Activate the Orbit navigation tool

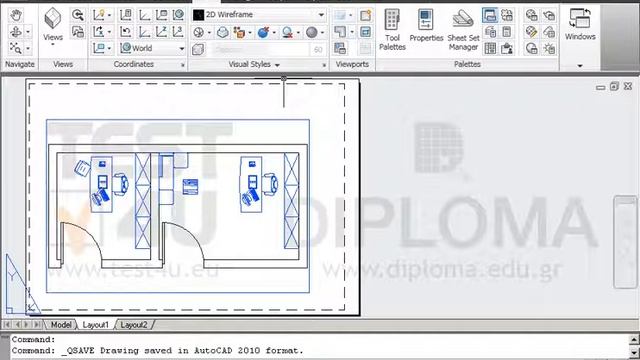pyautogui.click(x=16, y=31)
